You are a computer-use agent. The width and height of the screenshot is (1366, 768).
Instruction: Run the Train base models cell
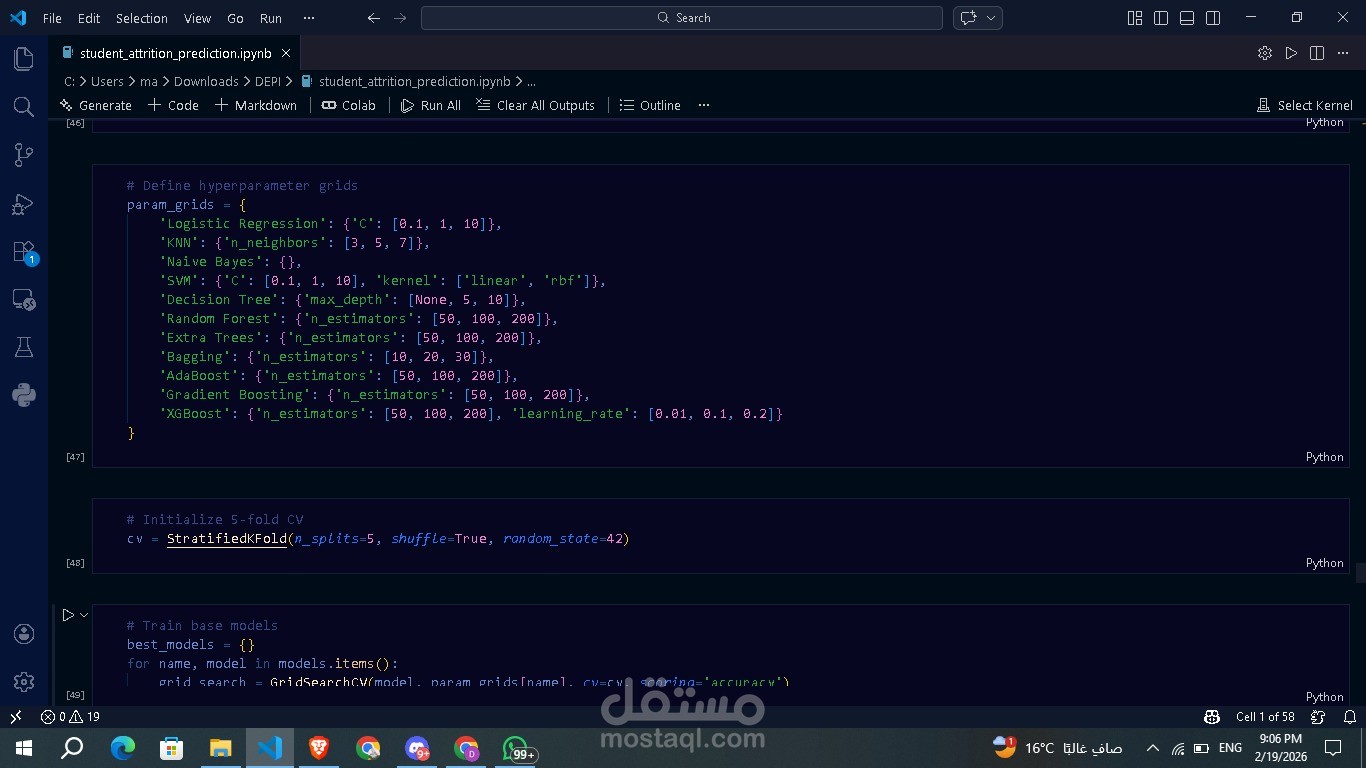[x=68, y=615]
